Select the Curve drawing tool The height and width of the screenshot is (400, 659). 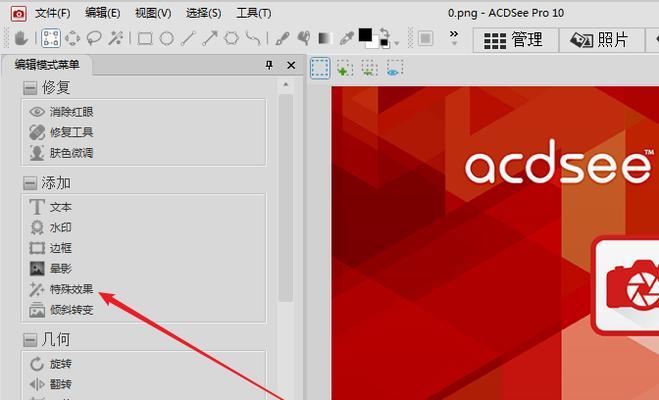click(253, 39)
